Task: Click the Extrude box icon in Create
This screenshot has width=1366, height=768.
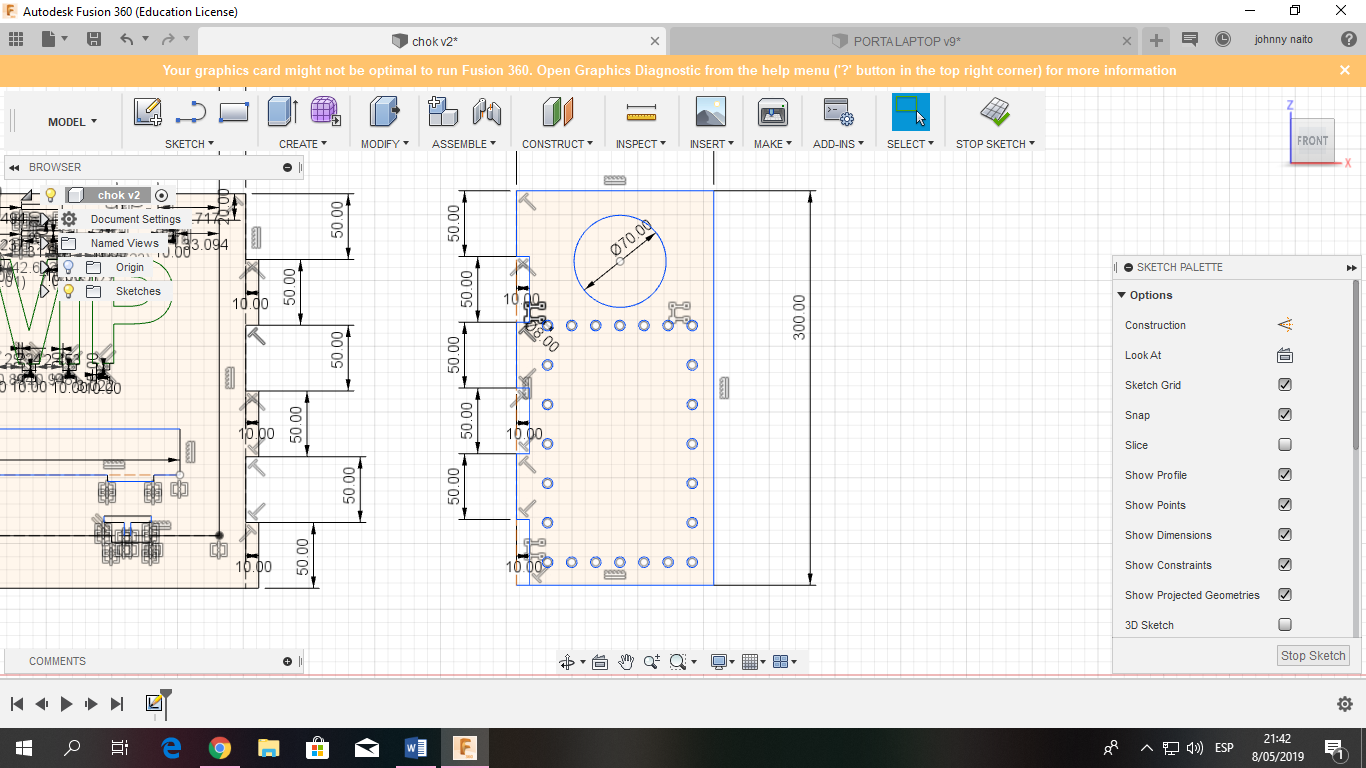Action: 282,112
